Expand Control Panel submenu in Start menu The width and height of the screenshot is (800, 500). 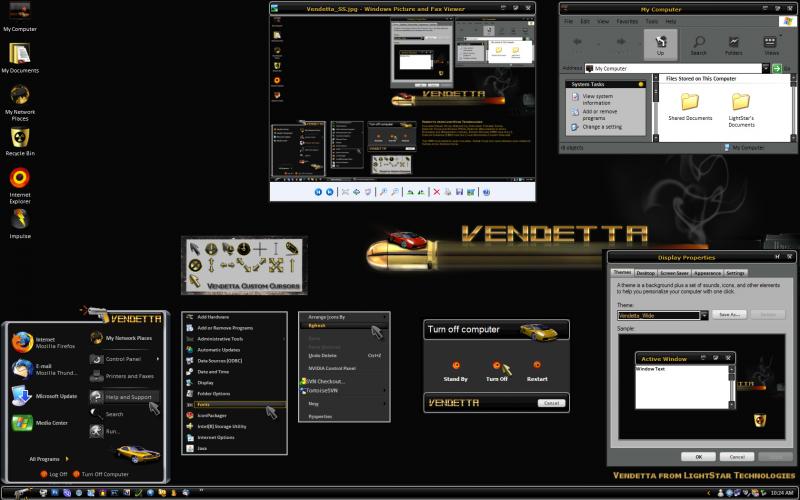click(x=124, y=359)
